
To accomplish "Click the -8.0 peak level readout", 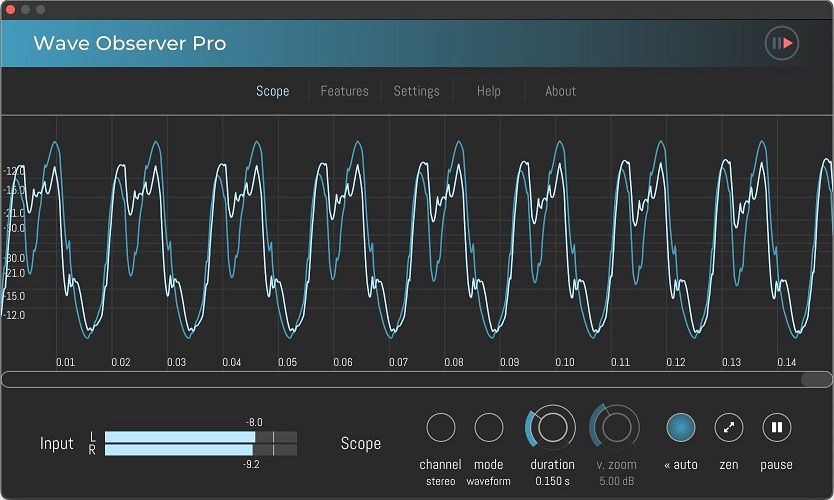I will [x=254, y=422].
